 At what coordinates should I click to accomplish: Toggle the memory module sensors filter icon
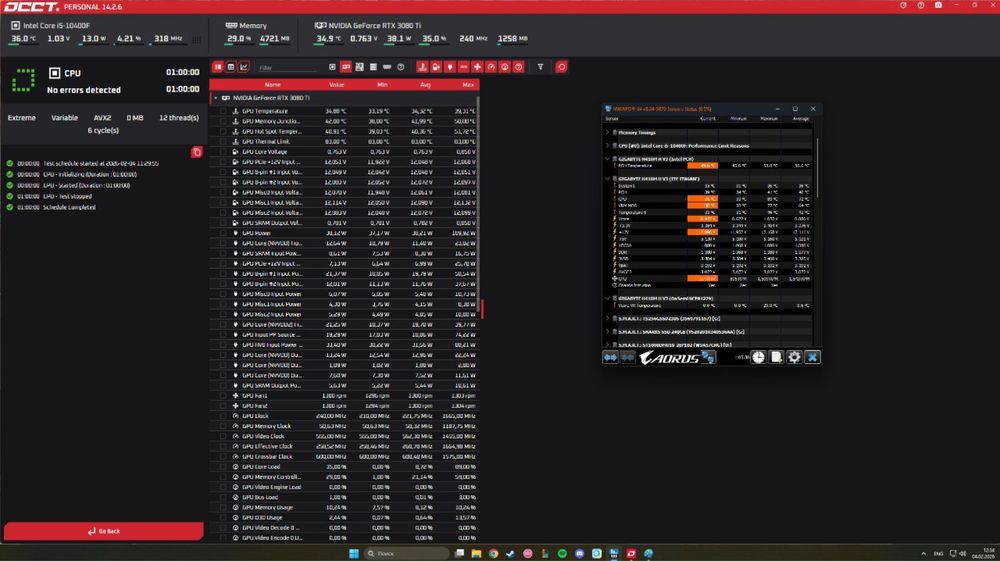pyautogui.click(x=387, y=67)
